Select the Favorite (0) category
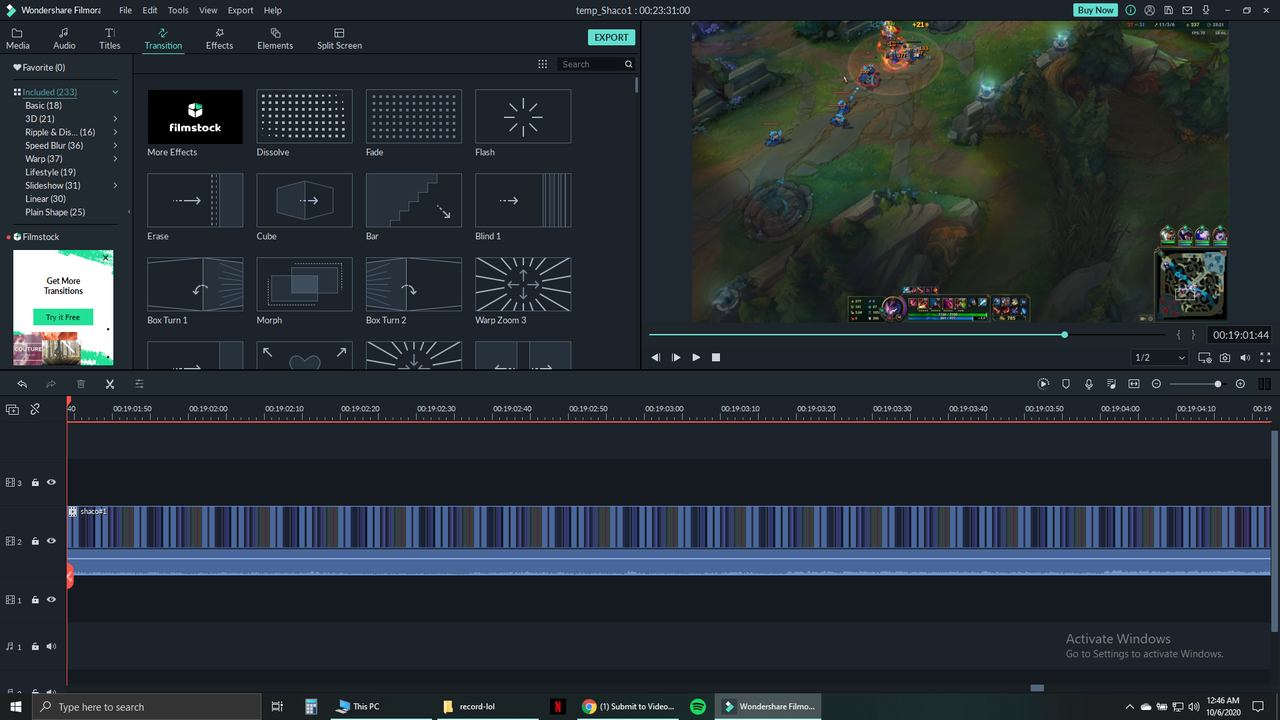 (39, 67)
